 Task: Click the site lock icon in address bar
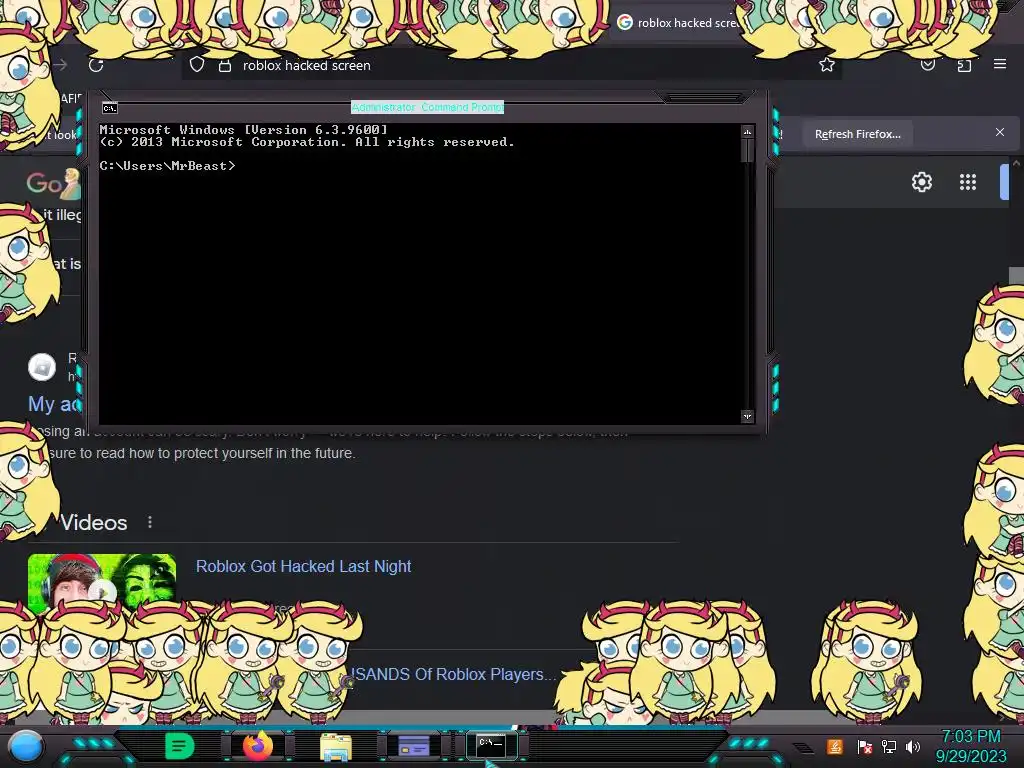pos(225,65)
